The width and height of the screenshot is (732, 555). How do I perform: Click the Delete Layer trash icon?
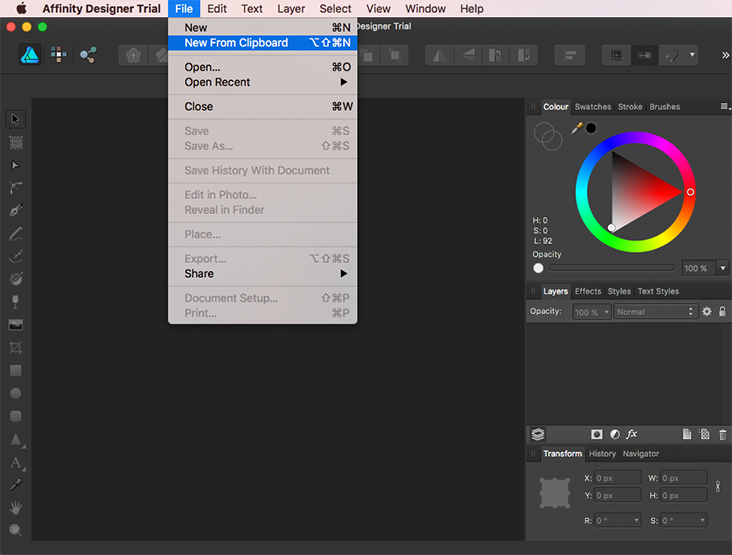pyautogui.click(x=723, y=435)
